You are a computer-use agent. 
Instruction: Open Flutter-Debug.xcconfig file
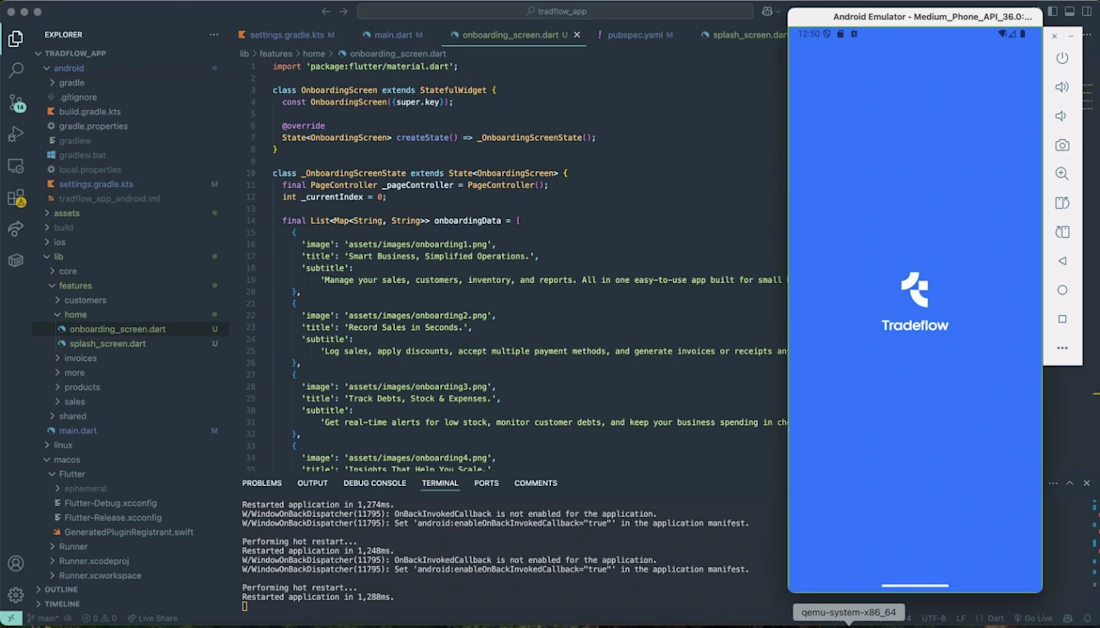(110, 503)
